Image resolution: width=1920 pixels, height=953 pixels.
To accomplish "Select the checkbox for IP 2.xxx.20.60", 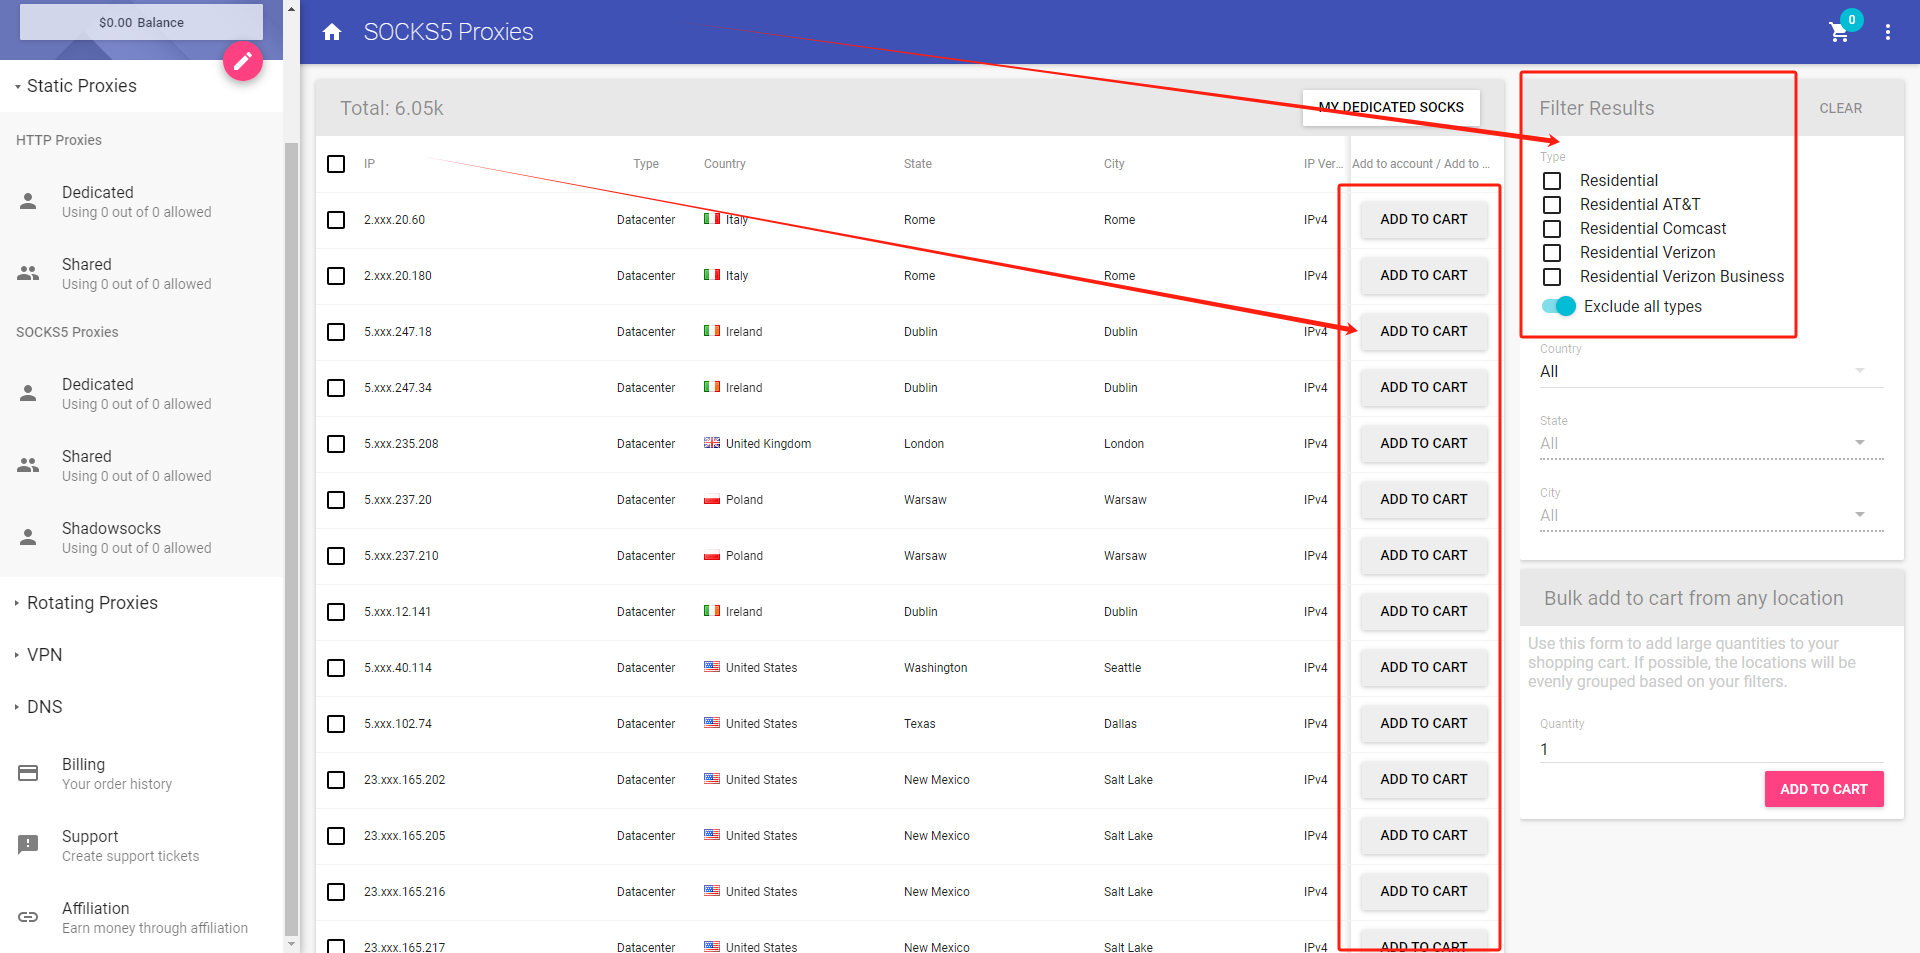I will [x=336, y=220].
